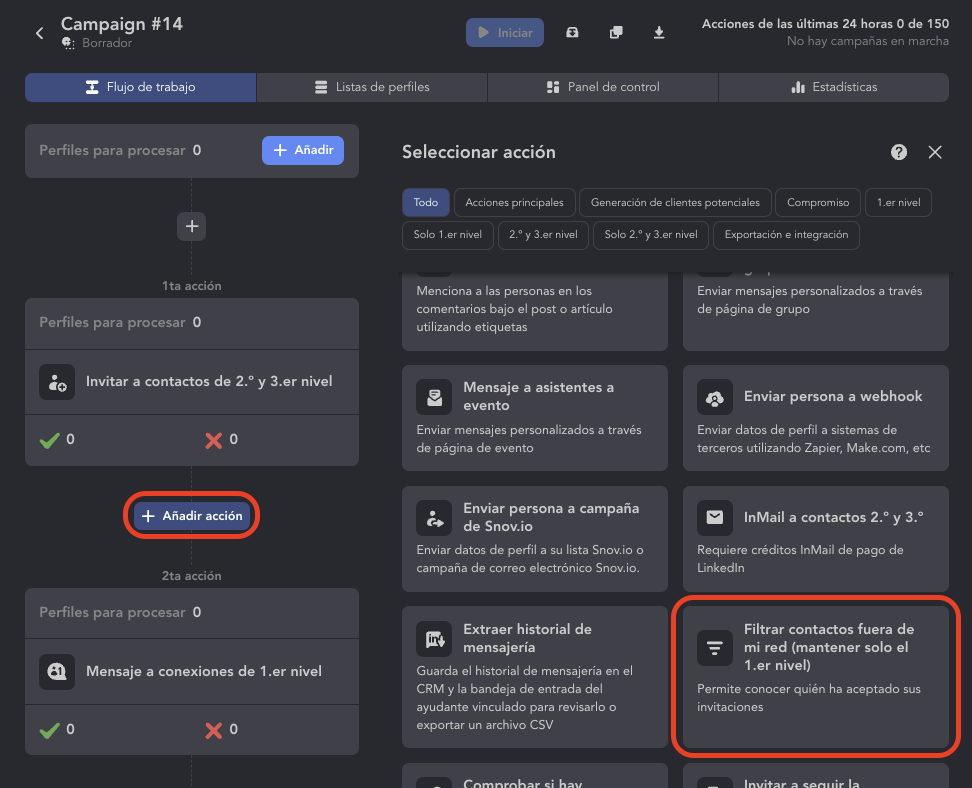Click the InMail envelope icon
The image size is (972, 788).
pyautogui.click(x=715, y=518)
